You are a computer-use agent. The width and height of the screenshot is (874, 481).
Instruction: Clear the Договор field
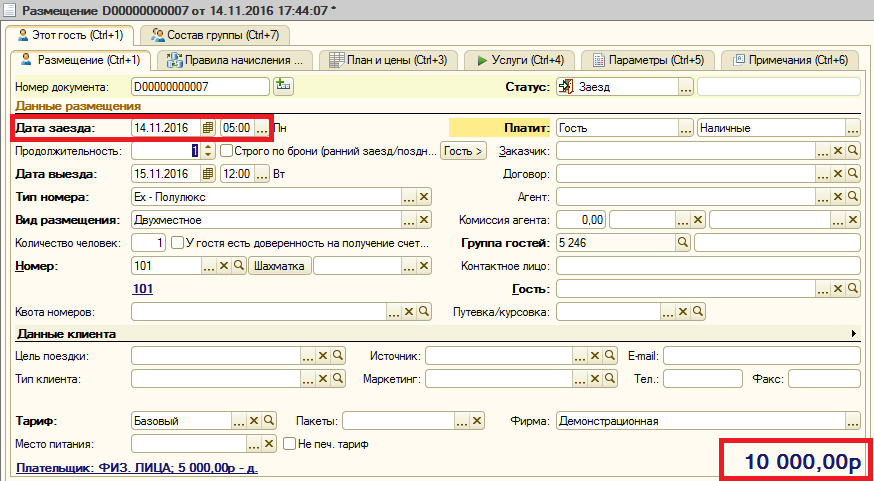(838, 174)
